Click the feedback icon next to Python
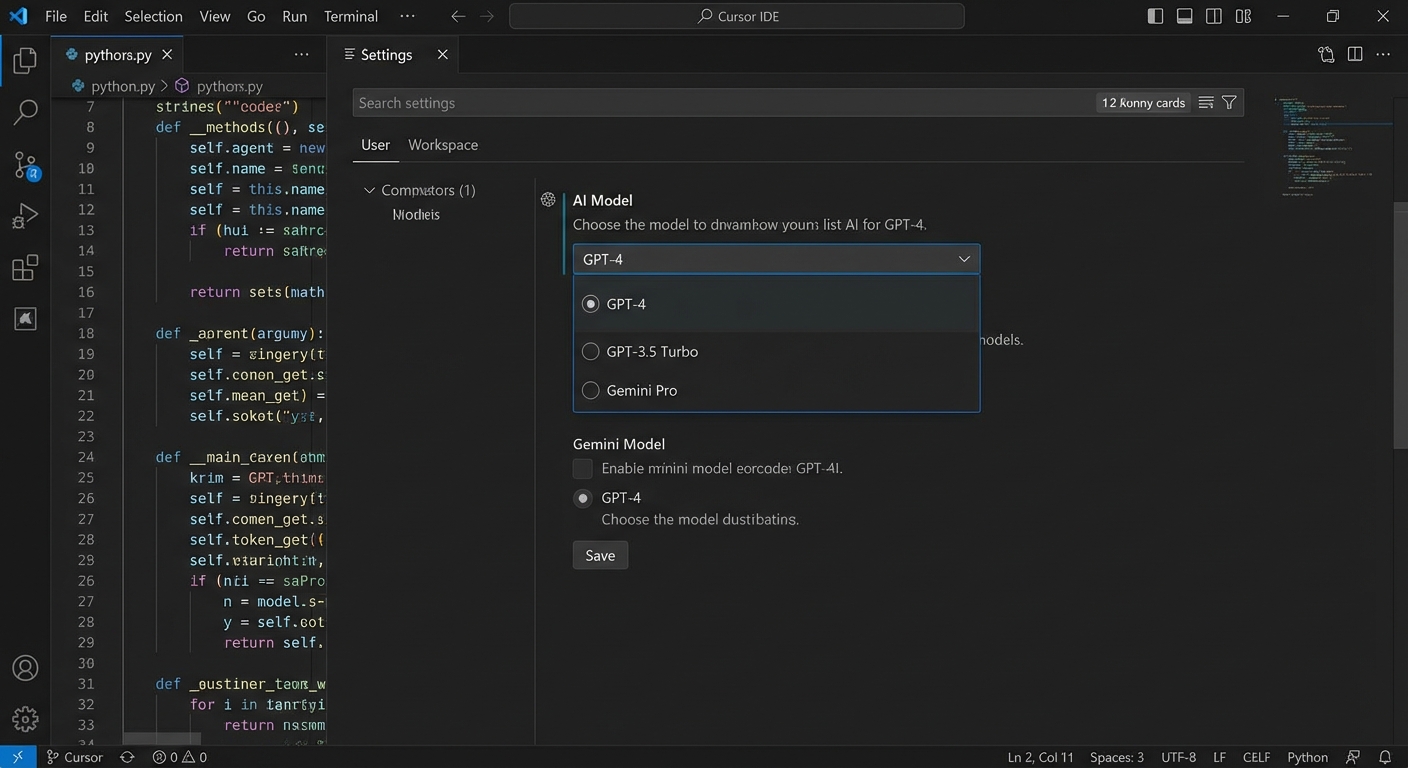The image size is (1408, 768). [1353, 757]
